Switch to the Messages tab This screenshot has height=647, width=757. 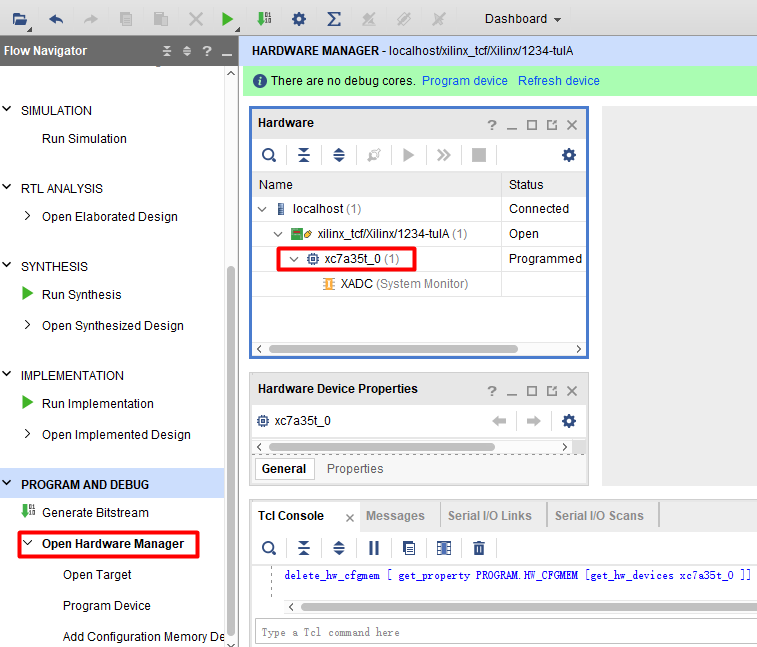tap(395, 516)
